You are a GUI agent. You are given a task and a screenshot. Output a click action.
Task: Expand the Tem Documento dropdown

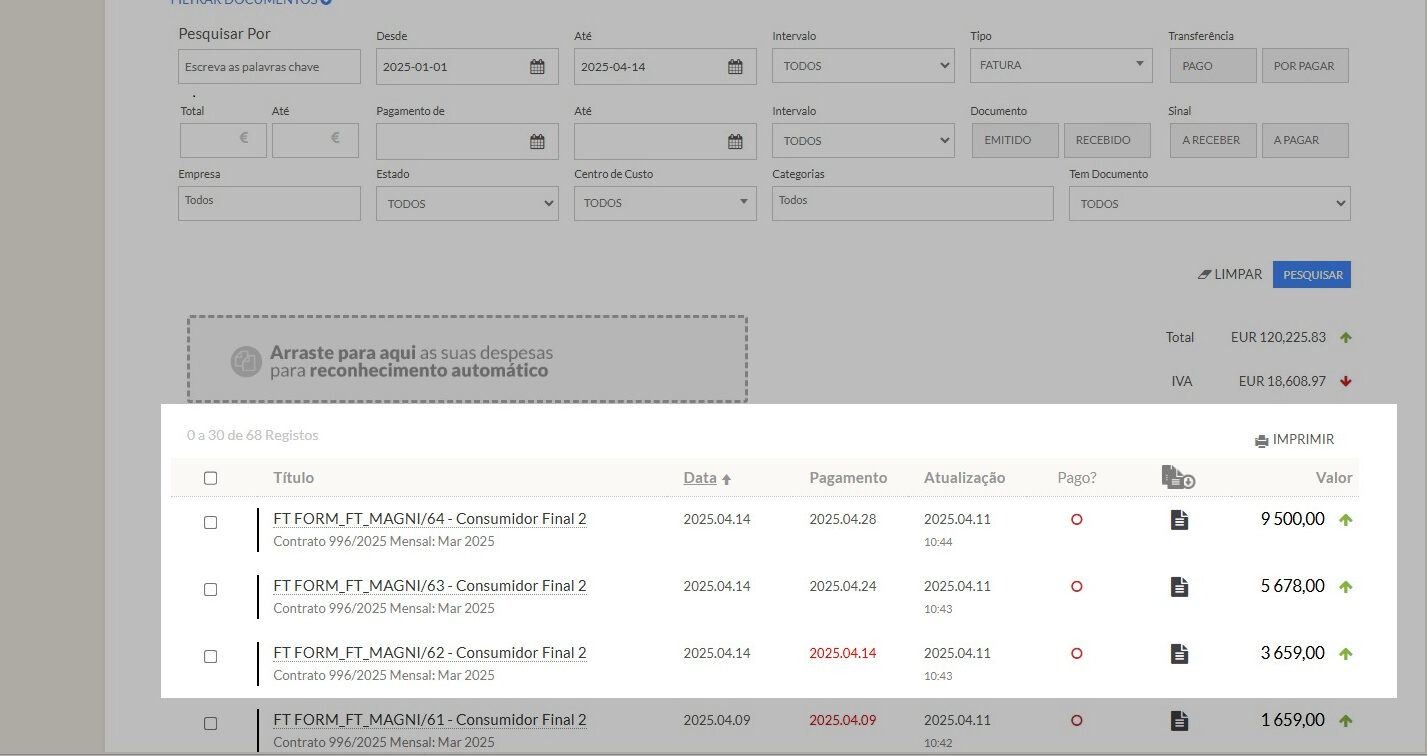pyautogui.click(x=1209, y=203)
